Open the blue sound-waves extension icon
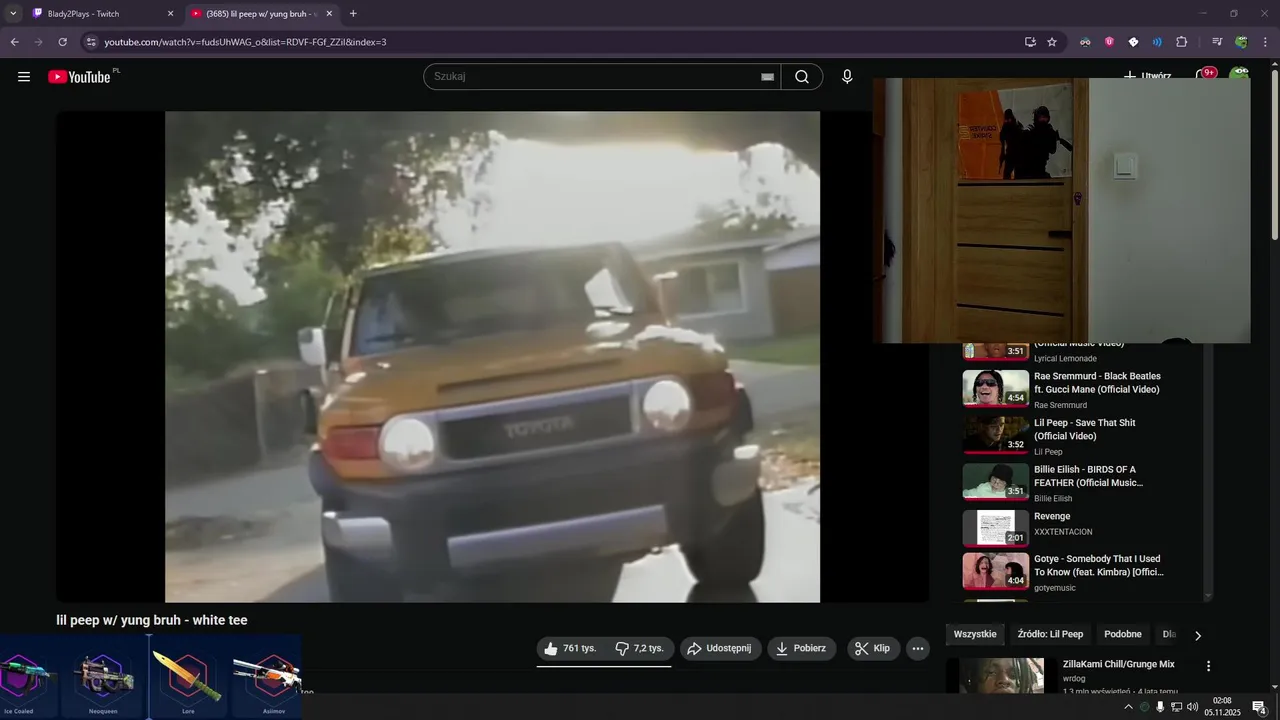The height and width of the screenshot is (720, 1280). click(1157, 42)
